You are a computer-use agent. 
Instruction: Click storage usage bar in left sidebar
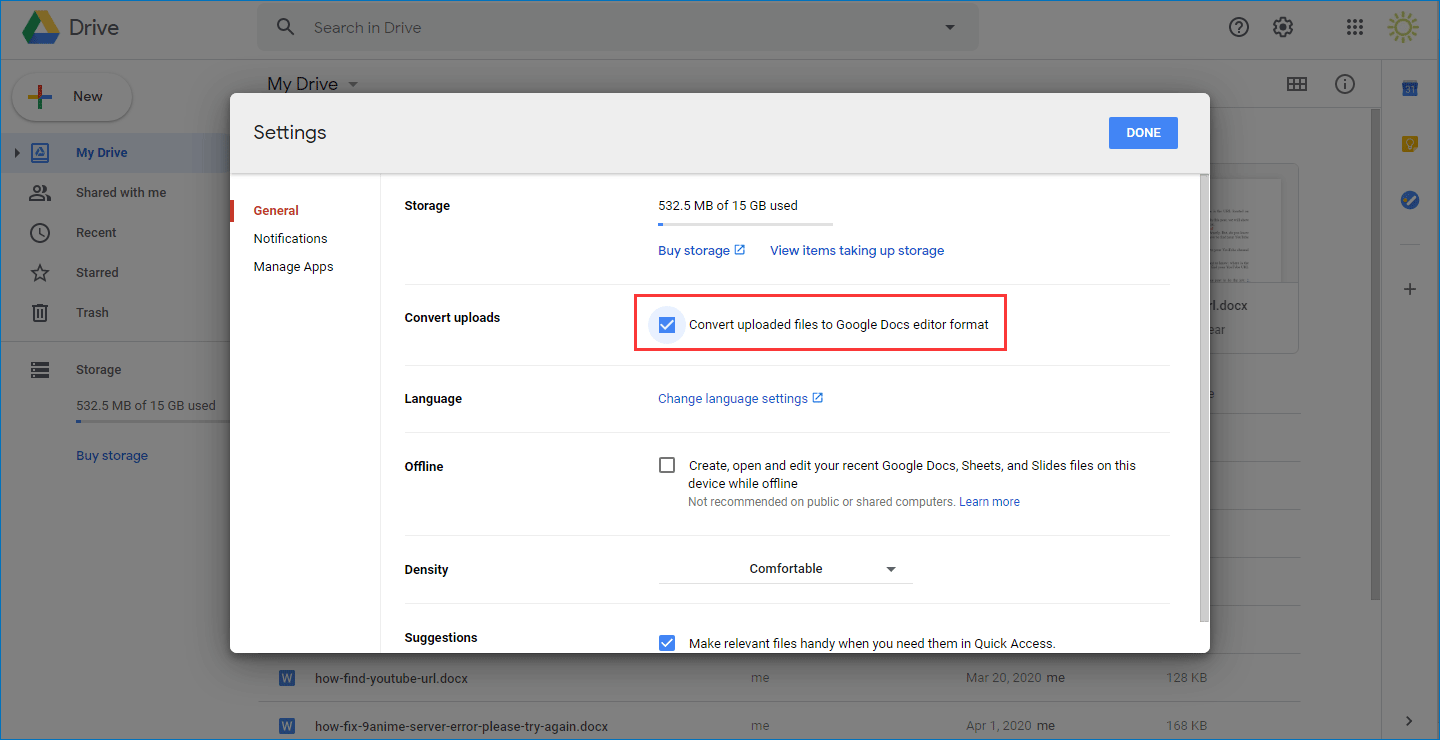[153, 422]
